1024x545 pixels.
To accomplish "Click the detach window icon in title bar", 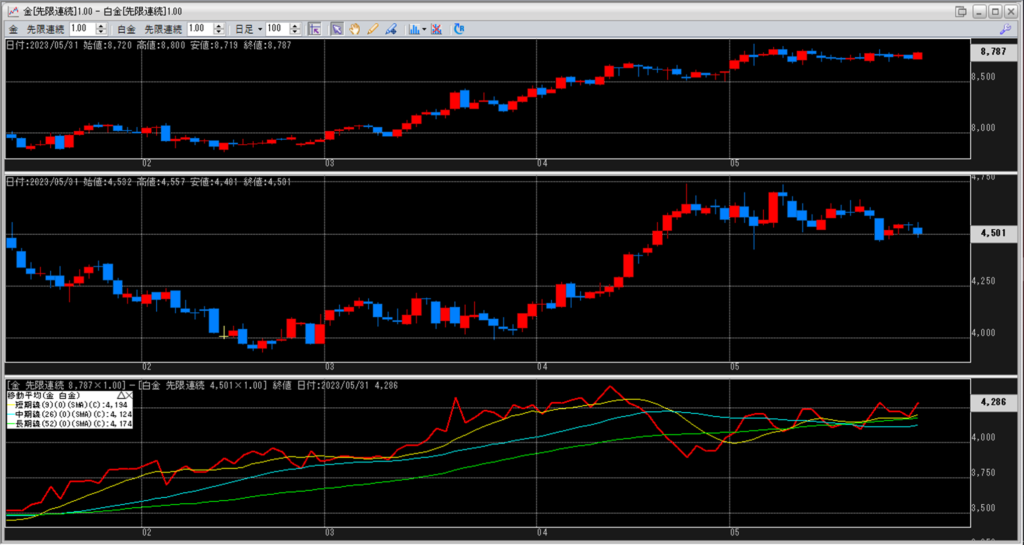I will tap(961, 11).
